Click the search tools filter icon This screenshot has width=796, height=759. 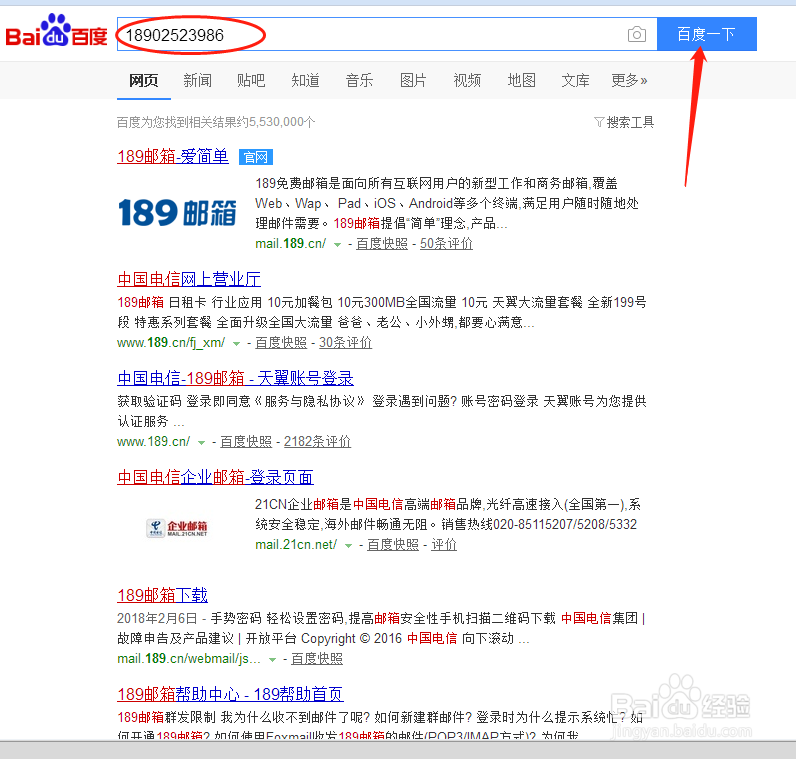[599, 122]
